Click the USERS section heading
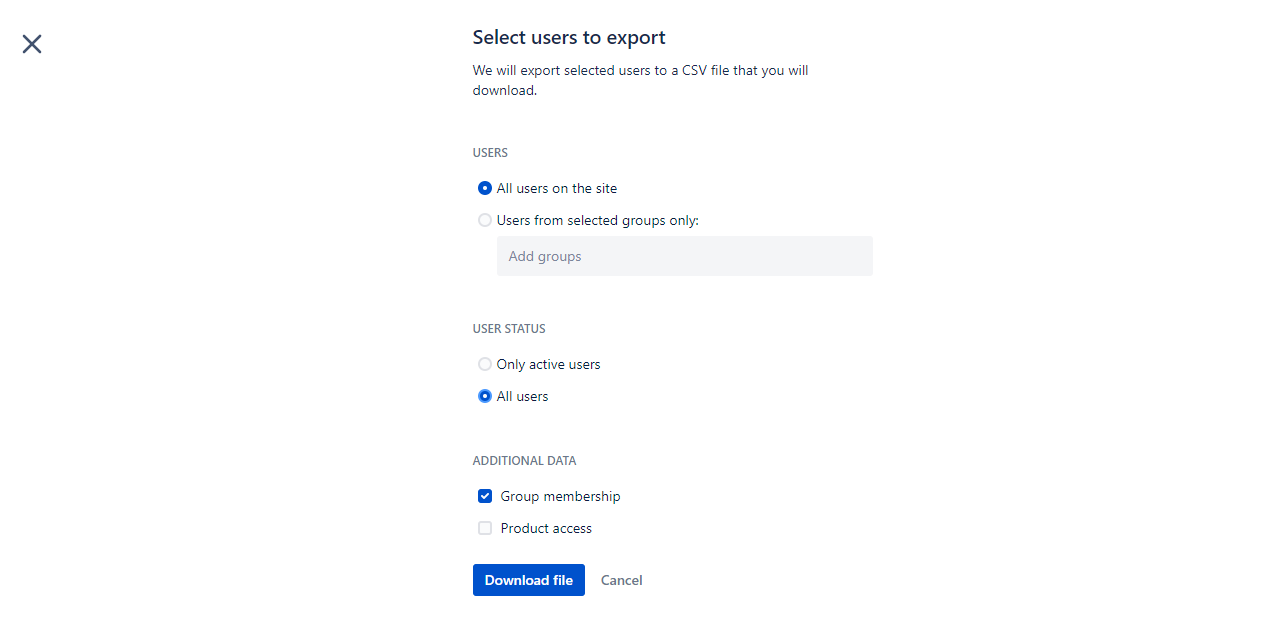This screenshot has width=1263, height=640. click(x=490, y=153)
